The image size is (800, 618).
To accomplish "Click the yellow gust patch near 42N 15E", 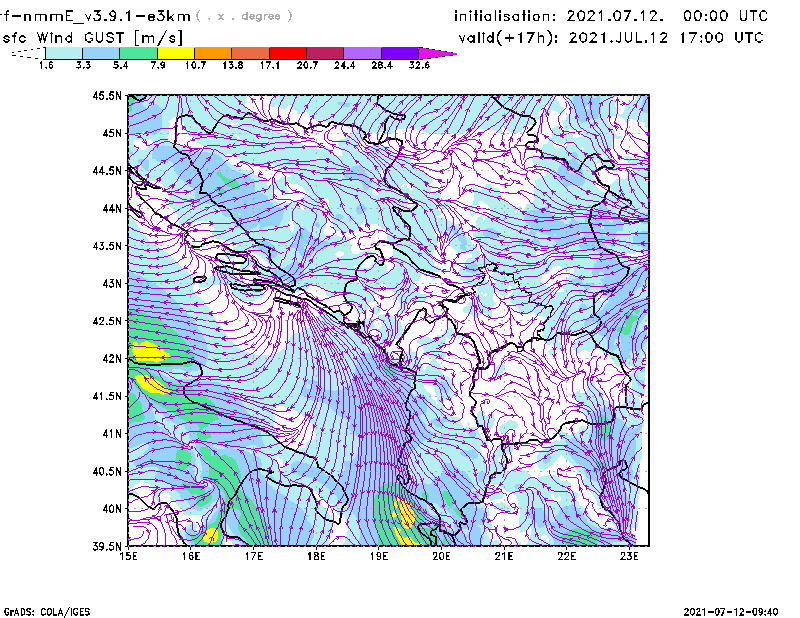I will pyautogui.click(x=149, y=351).
